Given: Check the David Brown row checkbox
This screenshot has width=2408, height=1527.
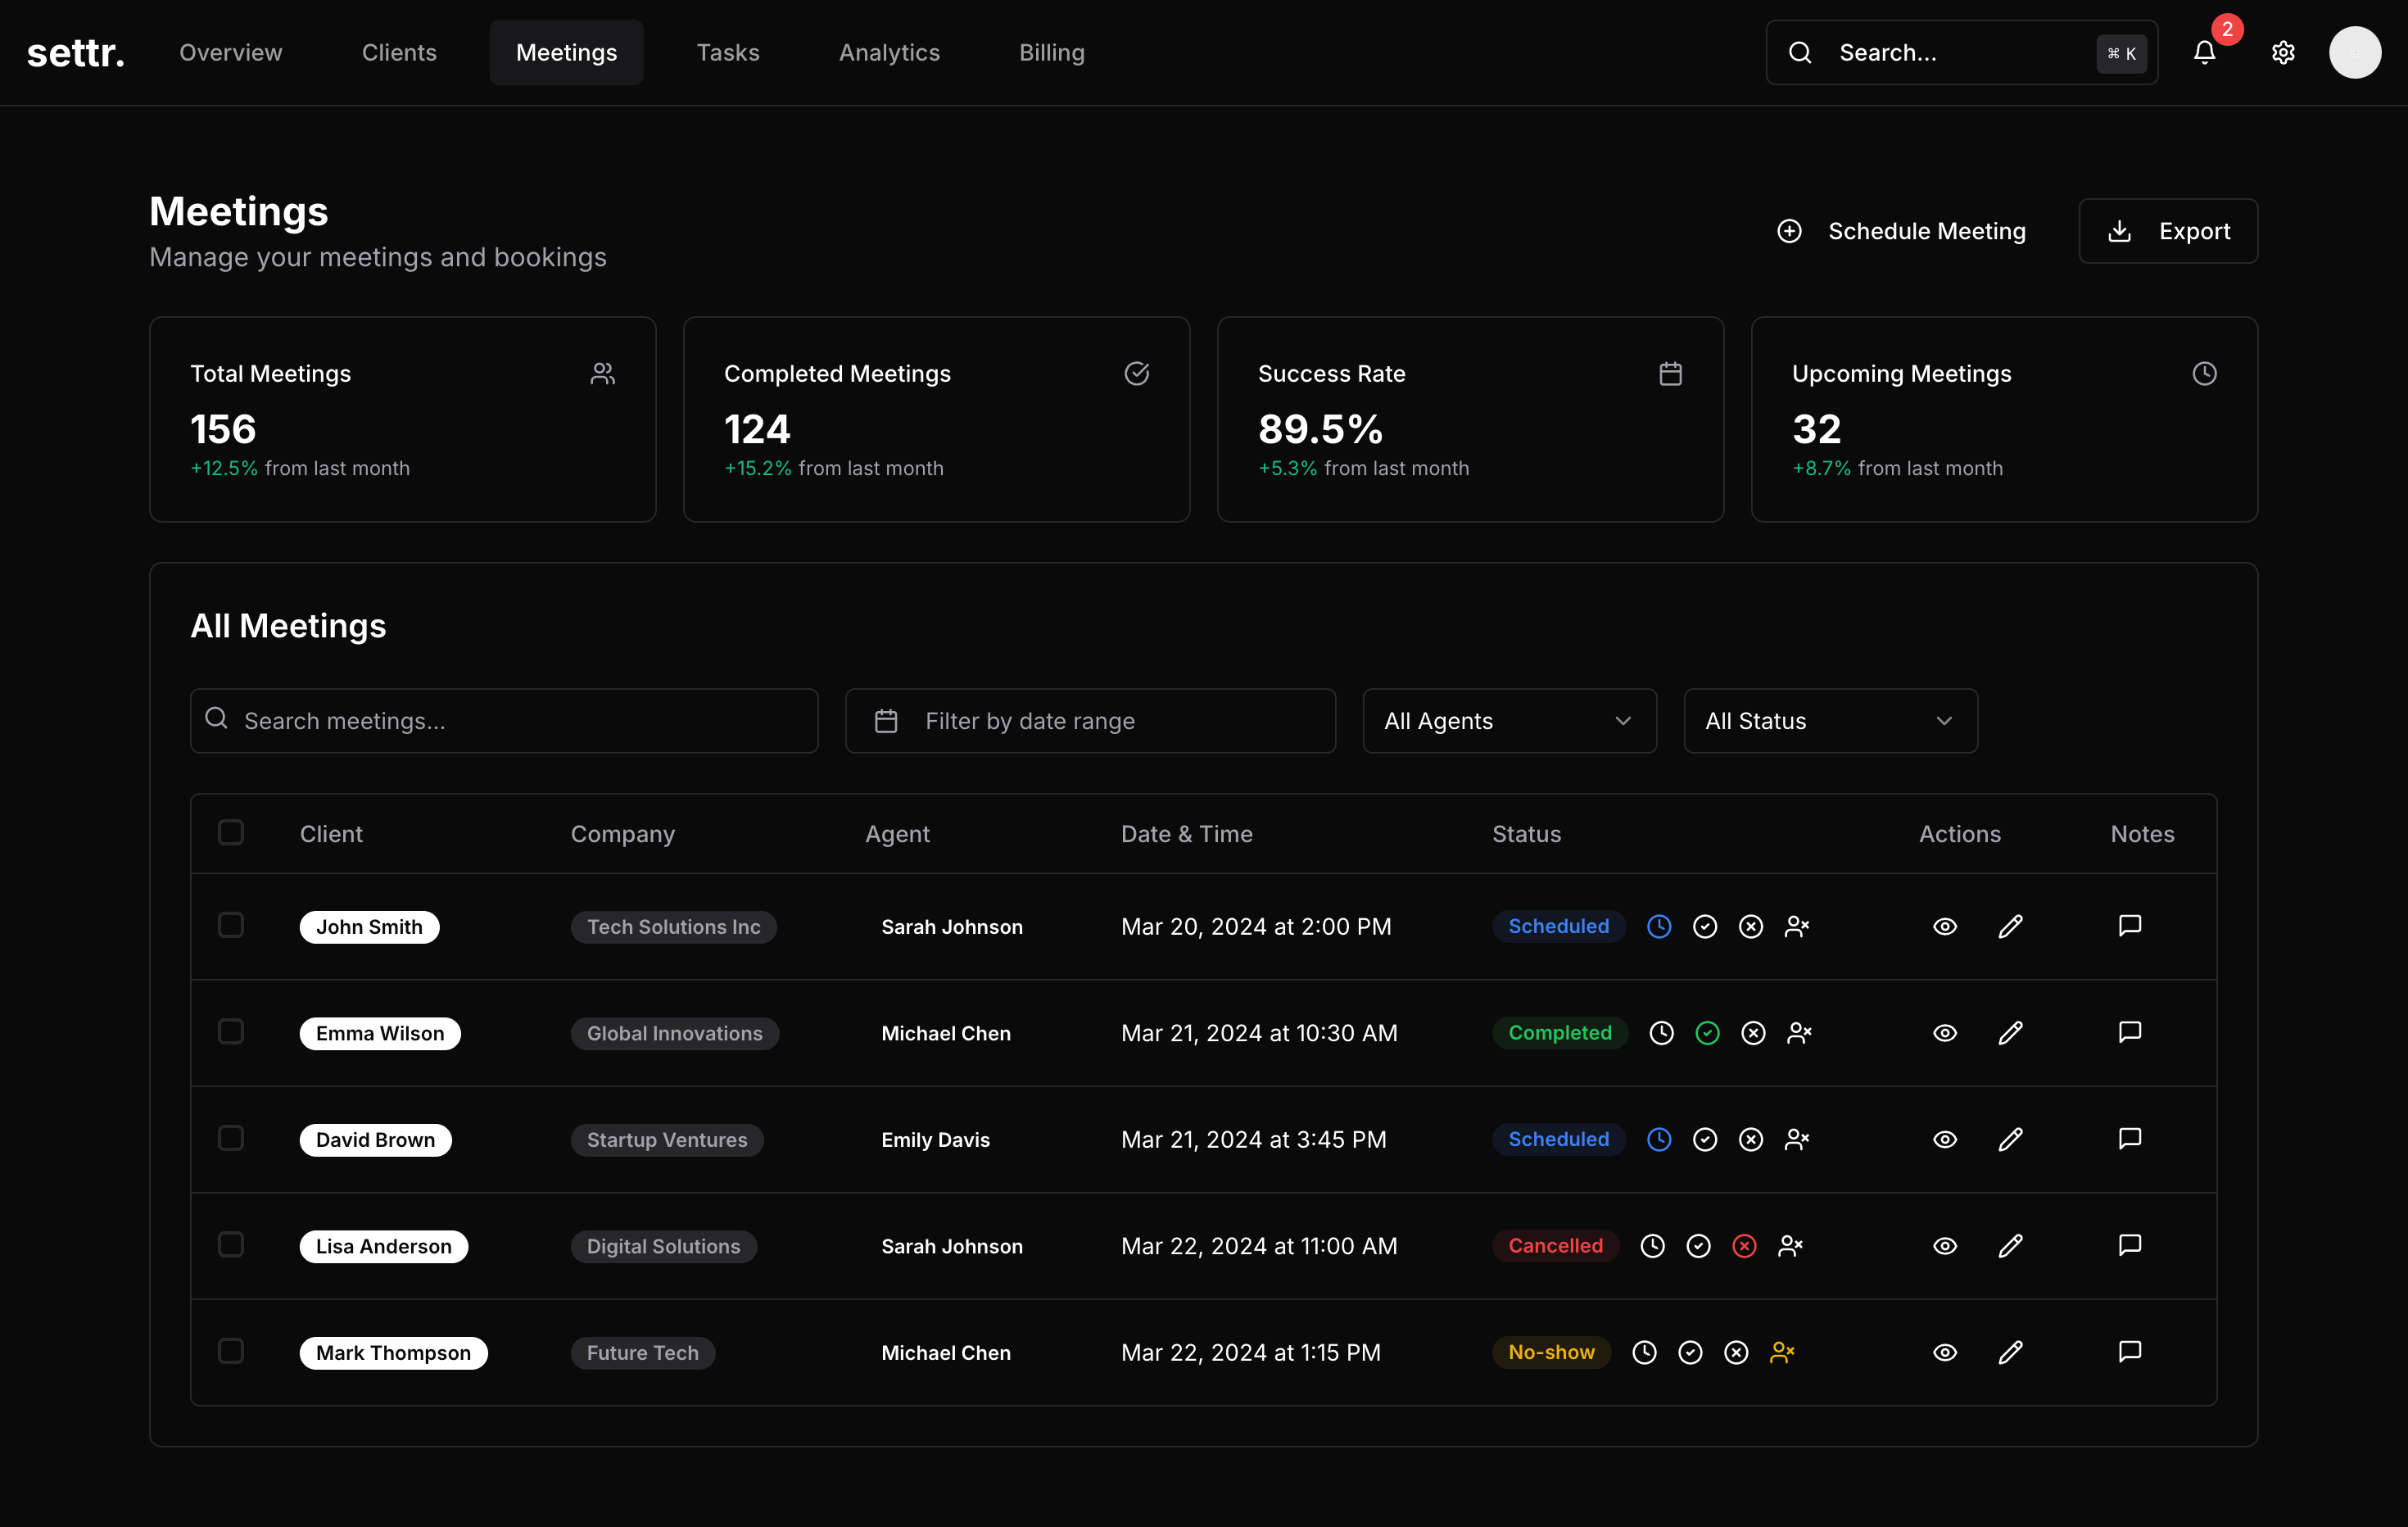Looking at the screenshot, I should coord(231,1138).
